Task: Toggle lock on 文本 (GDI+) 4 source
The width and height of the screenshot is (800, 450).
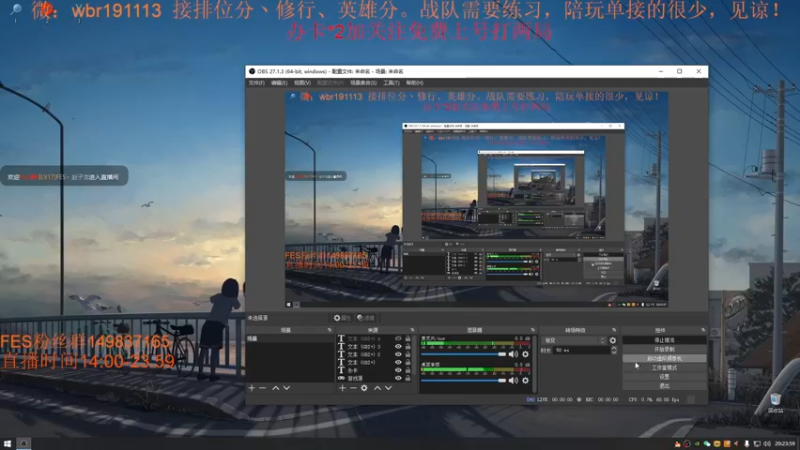Action: click(x=408, y=339)
